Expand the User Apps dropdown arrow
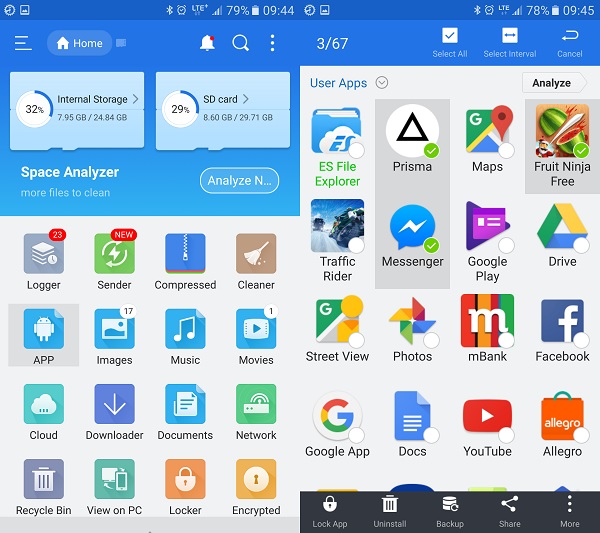Screen dimensions: 600x533 coord(382,83)
